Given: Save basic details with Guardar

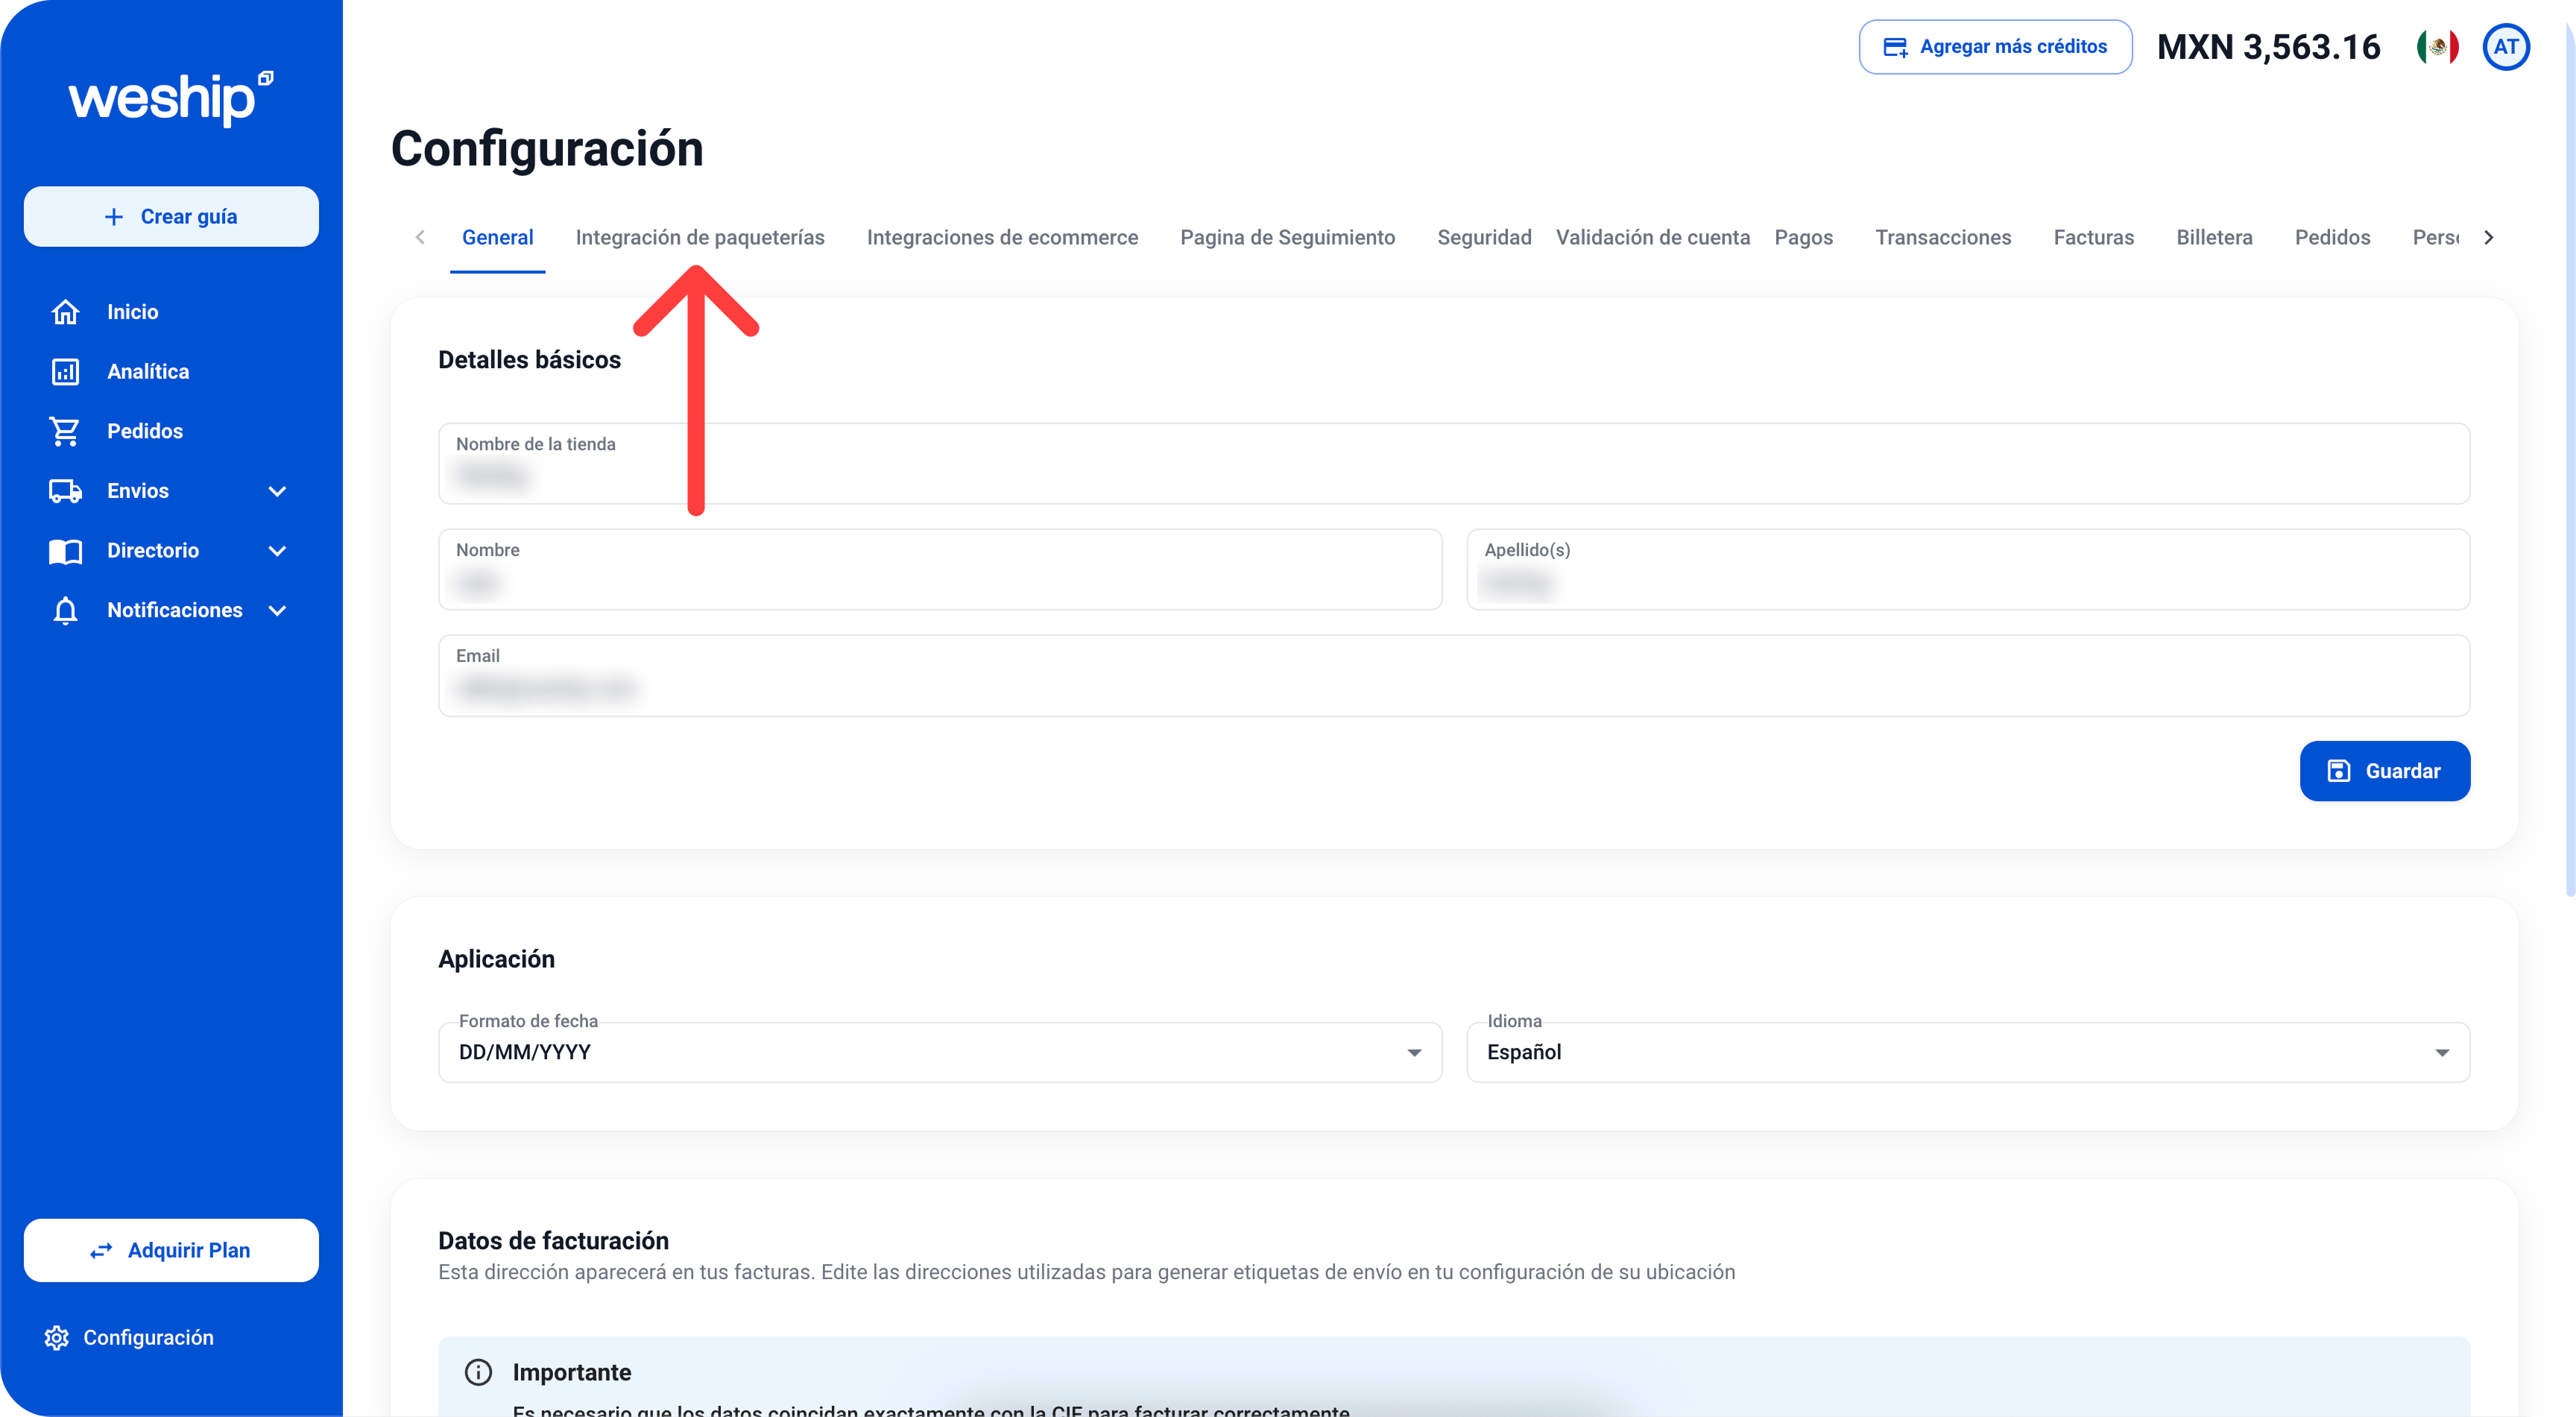Looking at the screenshot, I should point(2384,771).
